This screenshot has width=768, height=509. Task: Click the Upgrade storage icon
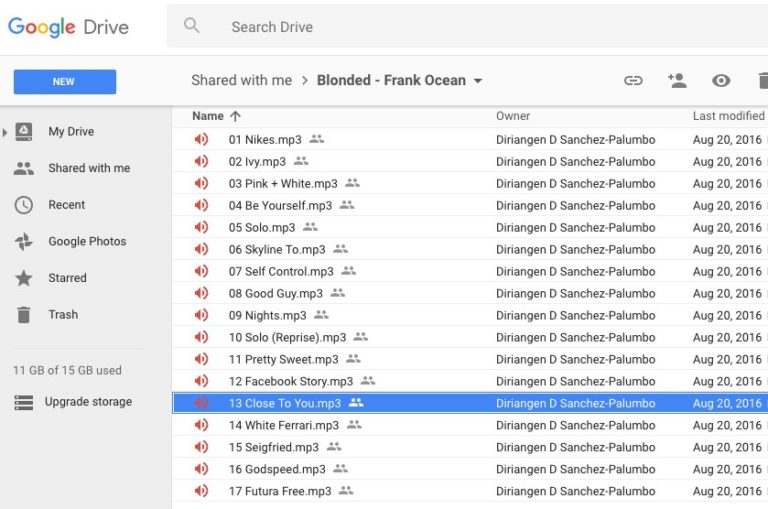pos(24,402)
